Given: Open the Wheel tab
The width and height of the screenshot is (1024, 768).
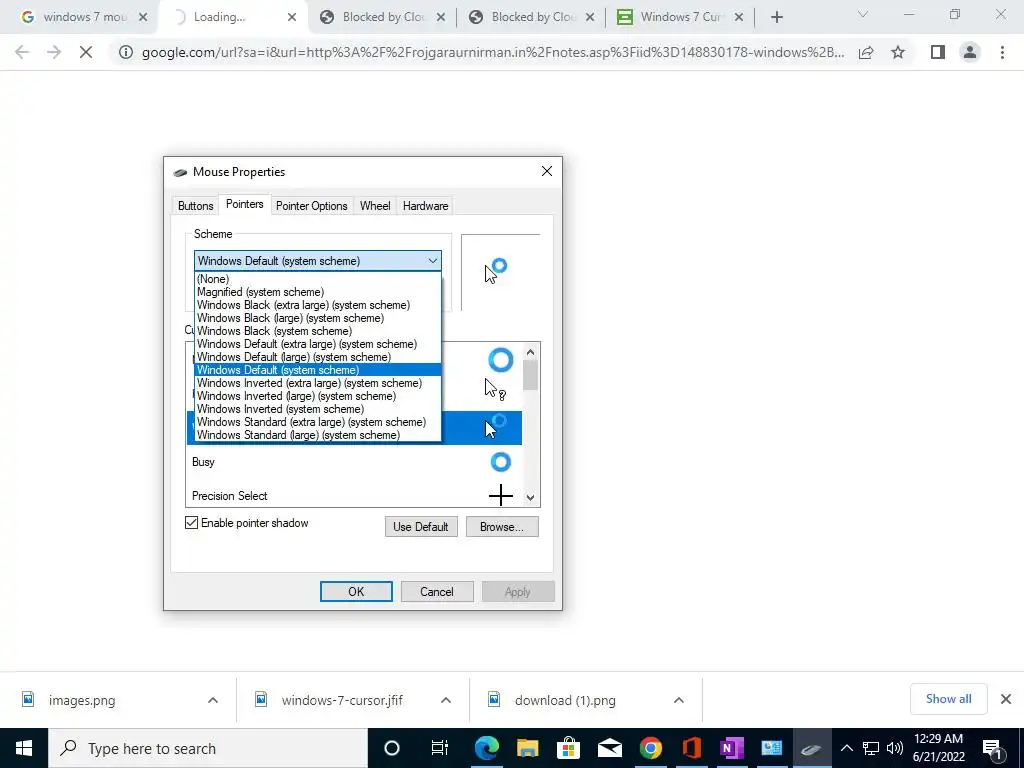Looking at the screenshot, I should (375, 206).
